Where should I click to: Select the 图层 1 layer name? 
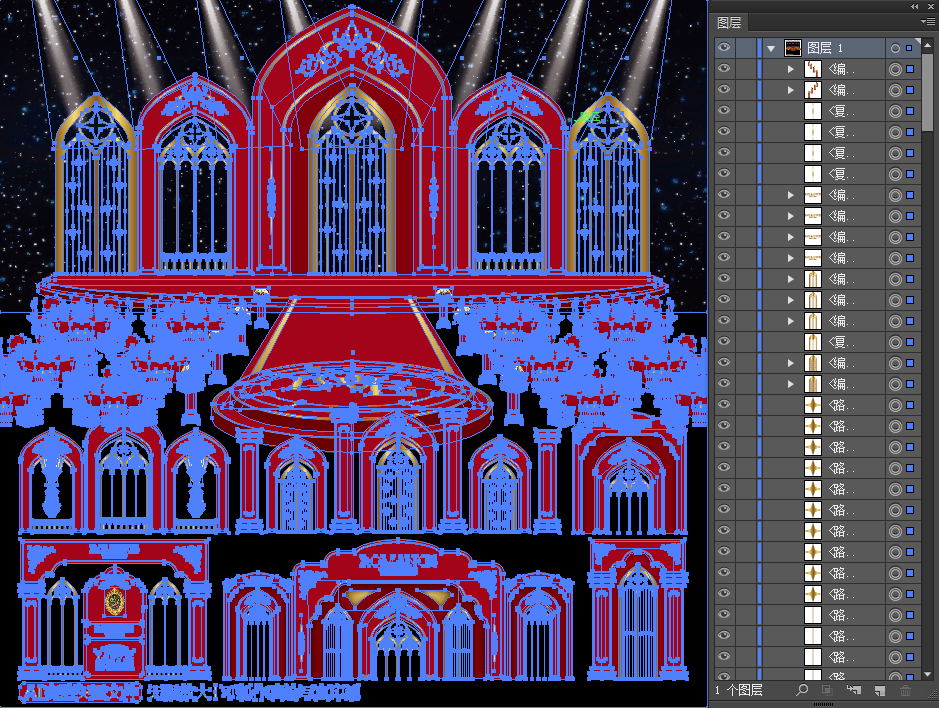(x=825, y=48)
